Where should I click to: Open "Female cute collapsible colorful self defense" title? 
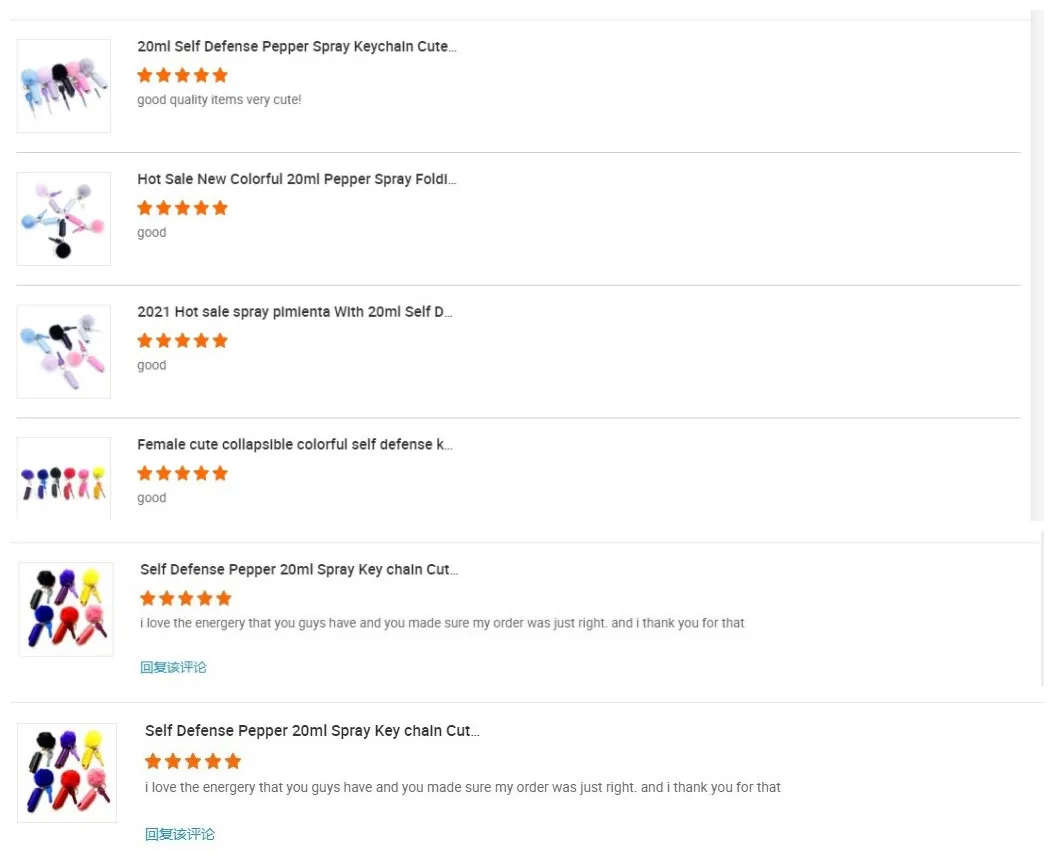tap(294, 445)
